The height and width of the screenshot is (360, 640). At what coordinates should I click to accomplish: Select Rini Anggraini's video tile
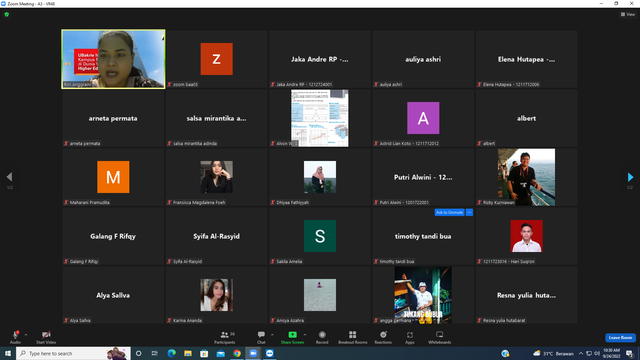[113, 59]
